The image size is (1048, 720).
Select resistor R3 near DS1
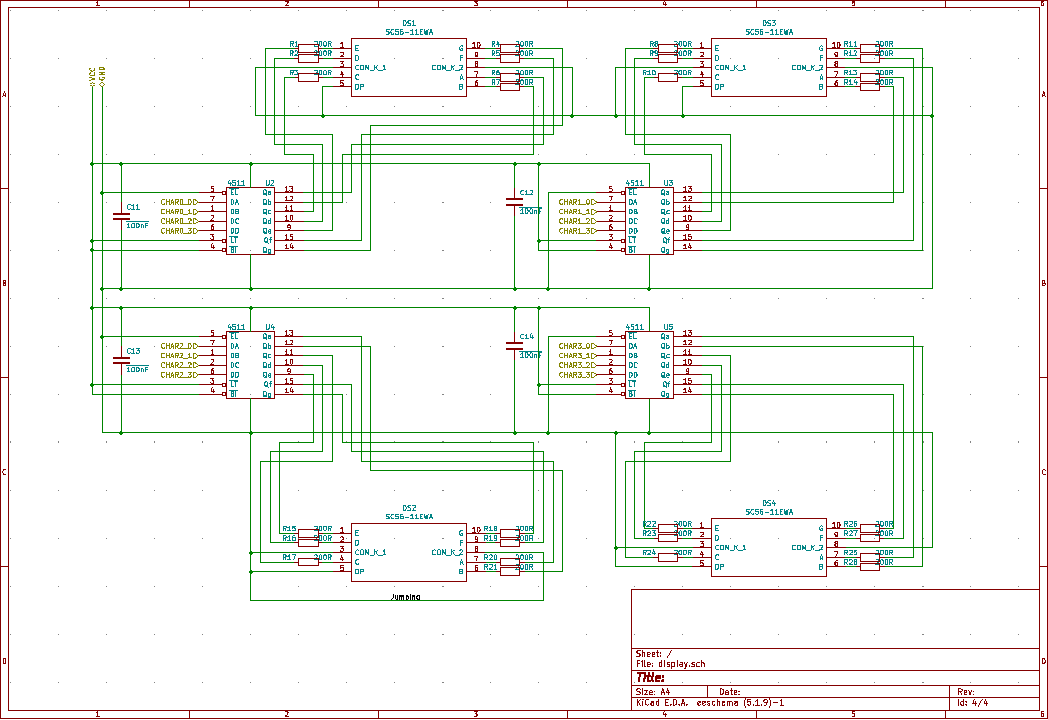pyautogui.click(x=308, y=76)
